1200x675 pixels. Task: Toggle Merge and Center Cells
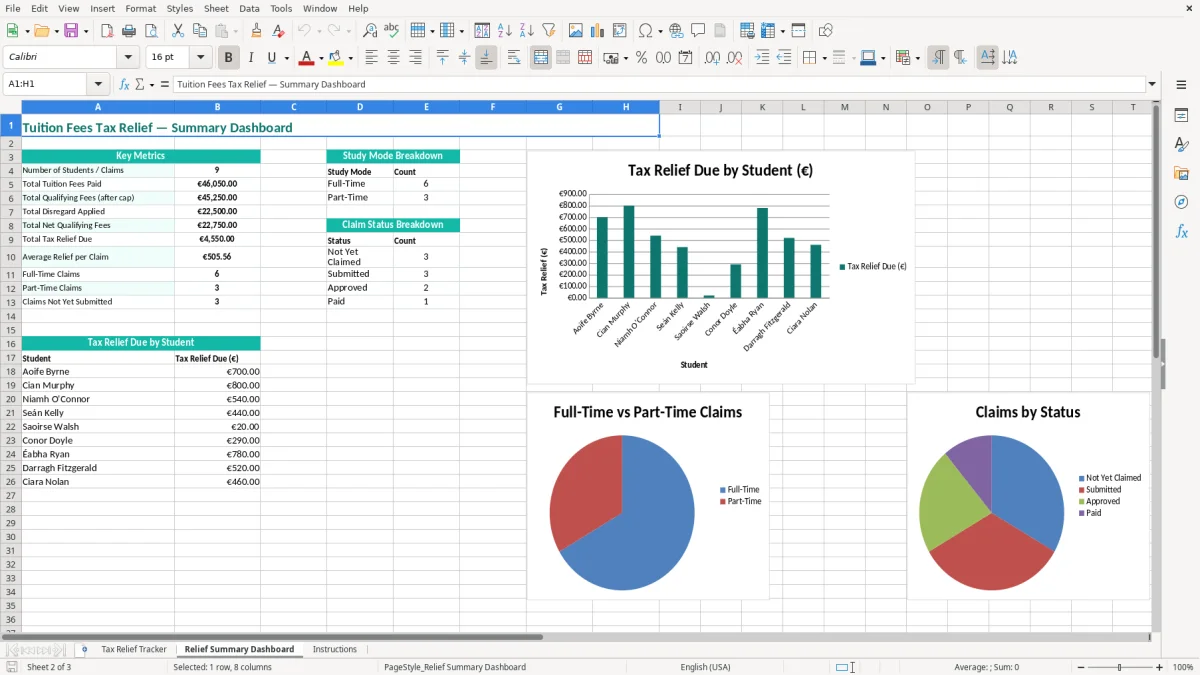541,58
